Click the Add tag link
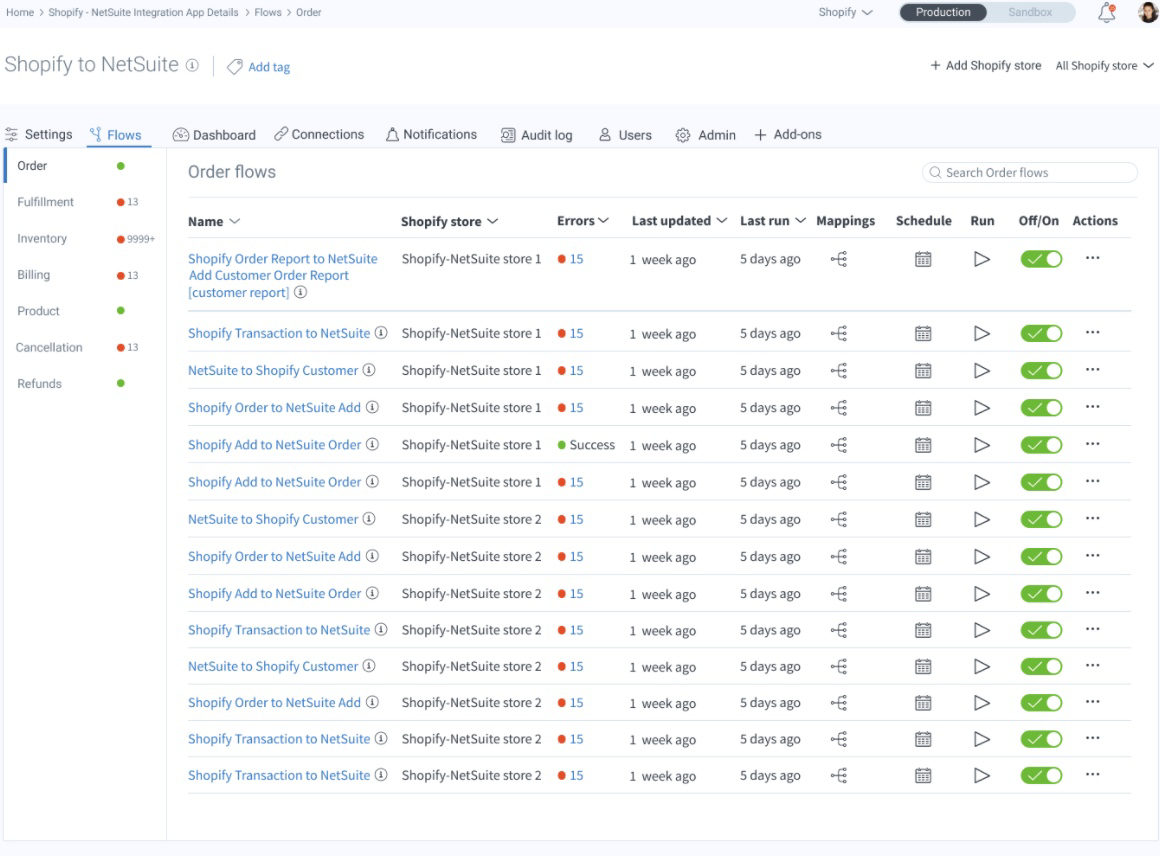 click(259, 67)
